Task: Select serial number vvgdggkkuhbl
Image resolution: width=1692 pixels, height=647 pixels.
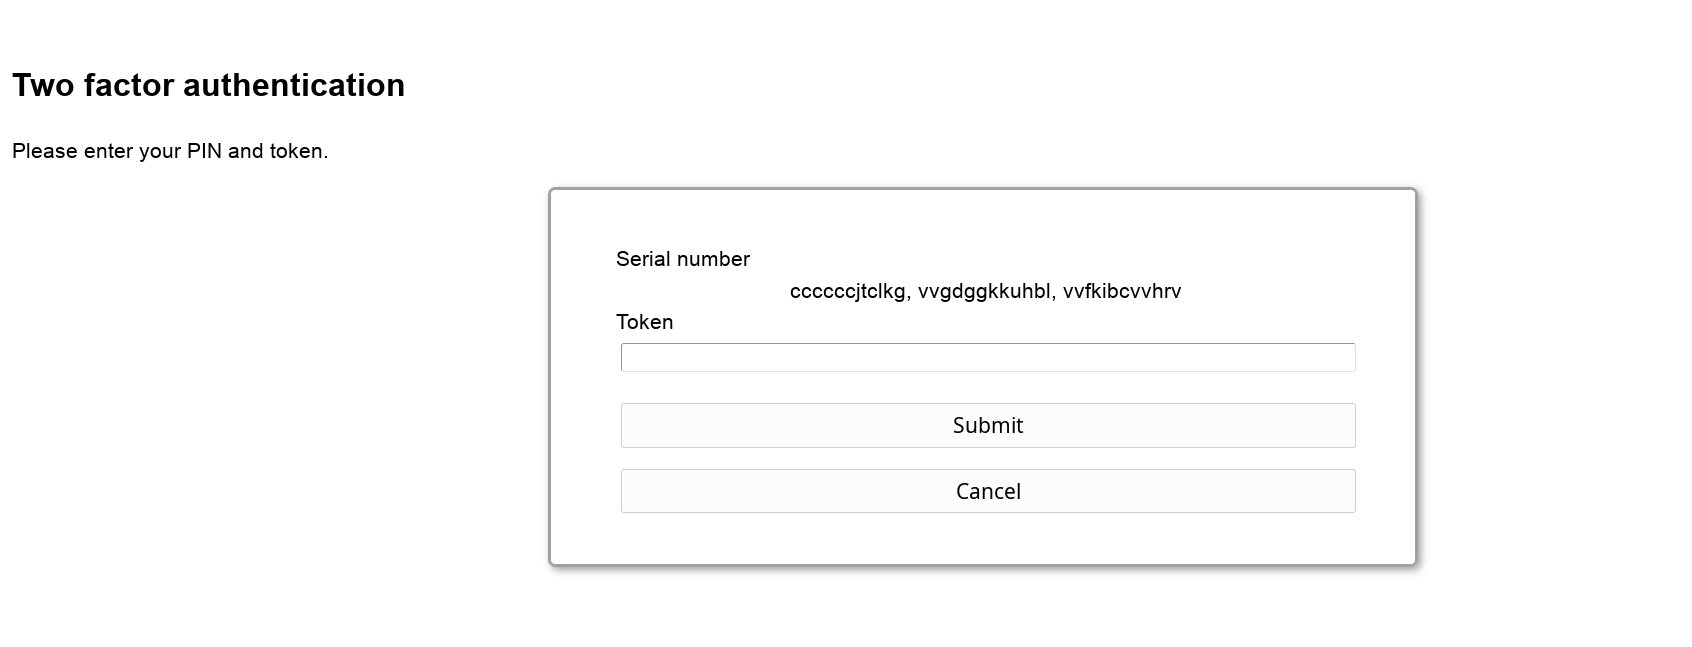Action: 984,291
